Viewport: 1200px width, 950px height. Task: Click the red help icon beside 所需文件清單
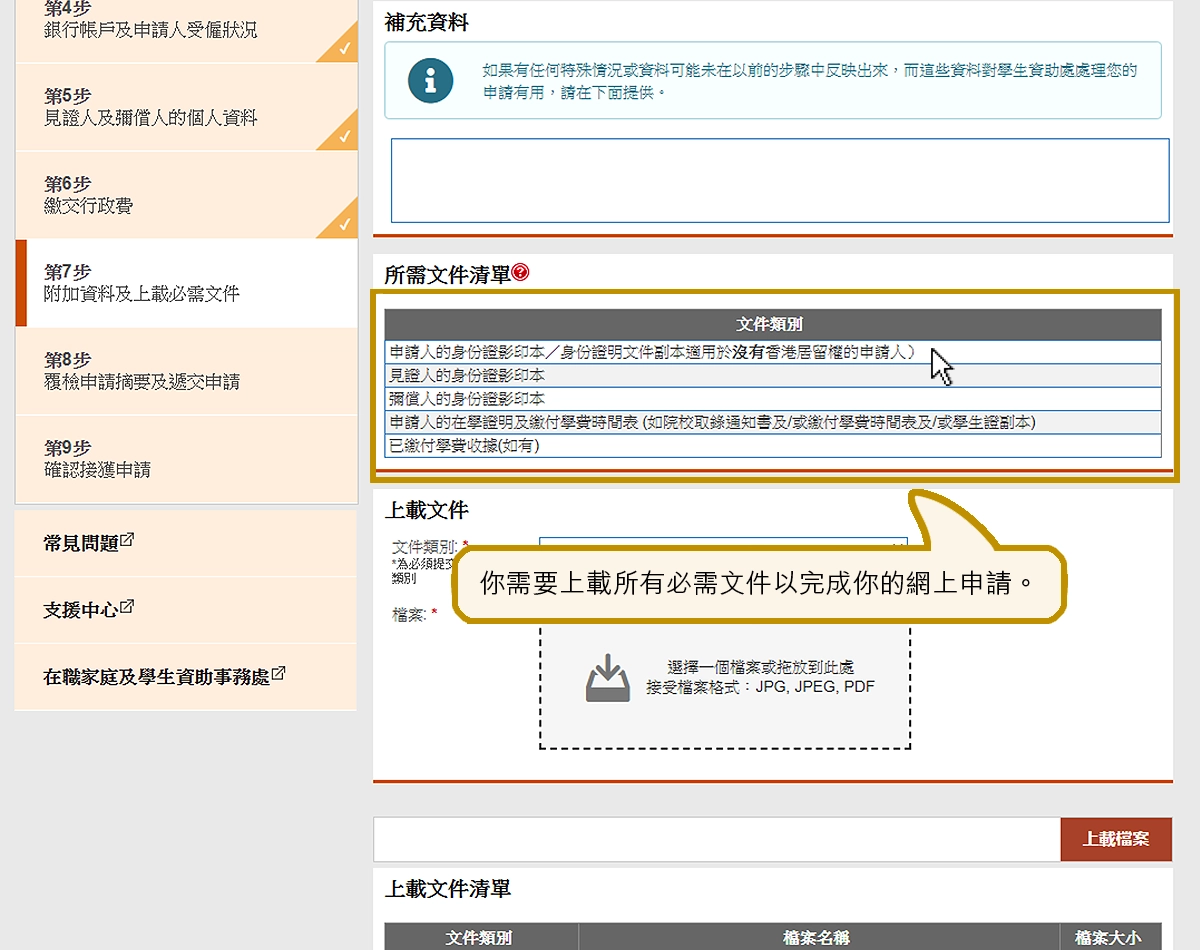520,273
